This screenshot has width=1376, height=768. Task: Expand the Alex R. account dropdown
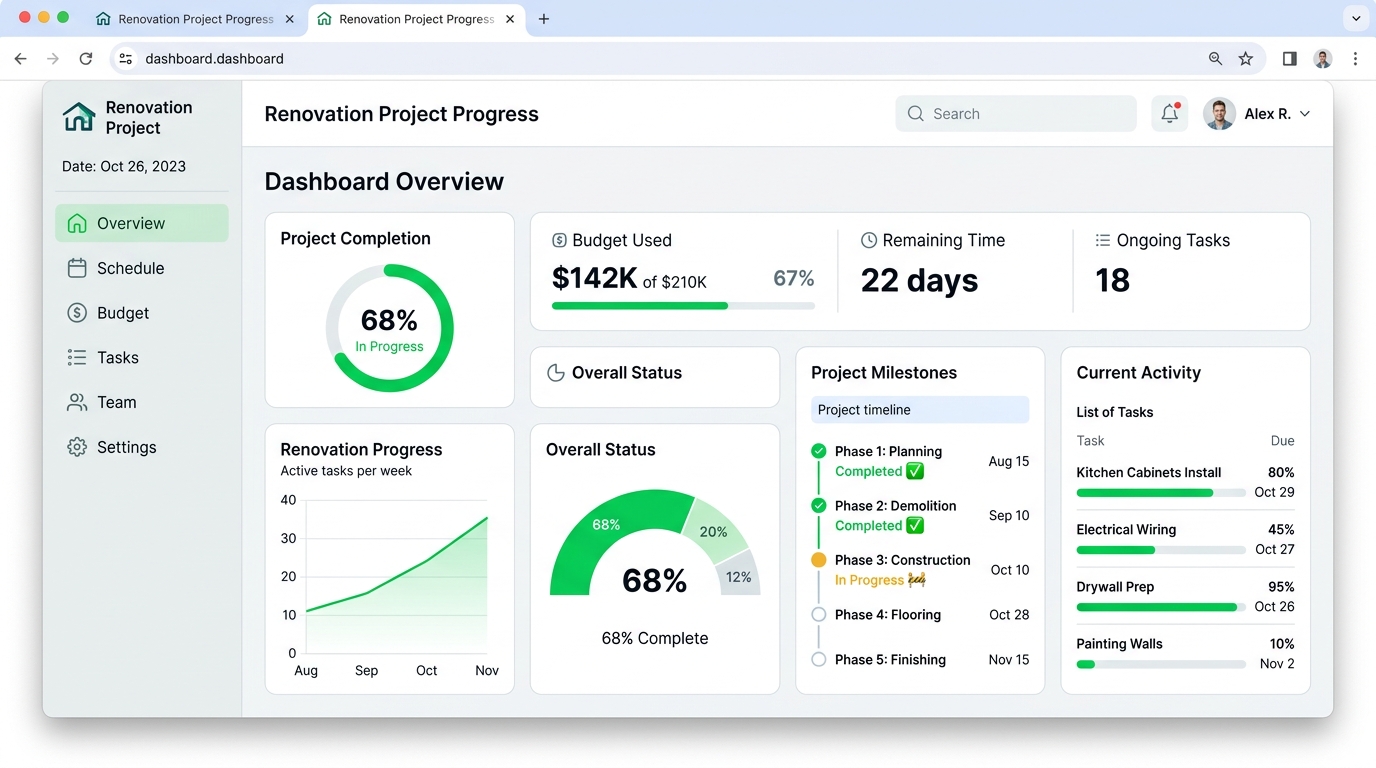[1304, 114]
